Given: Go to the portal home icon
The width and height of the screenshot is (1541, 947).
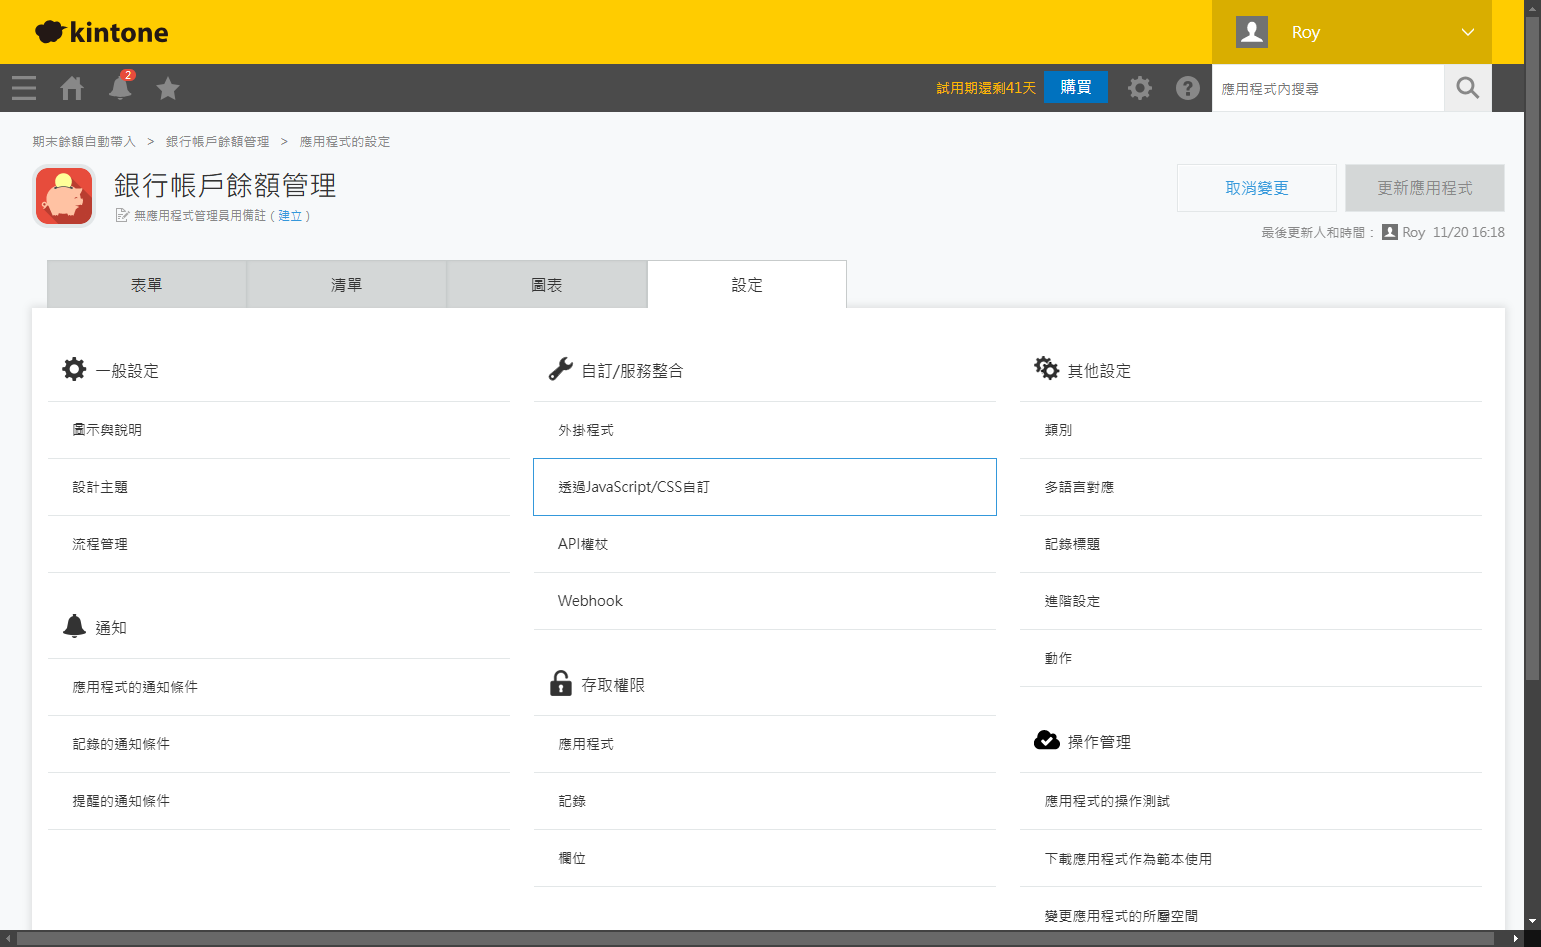Looking at the screenshot, I should 72,88.
